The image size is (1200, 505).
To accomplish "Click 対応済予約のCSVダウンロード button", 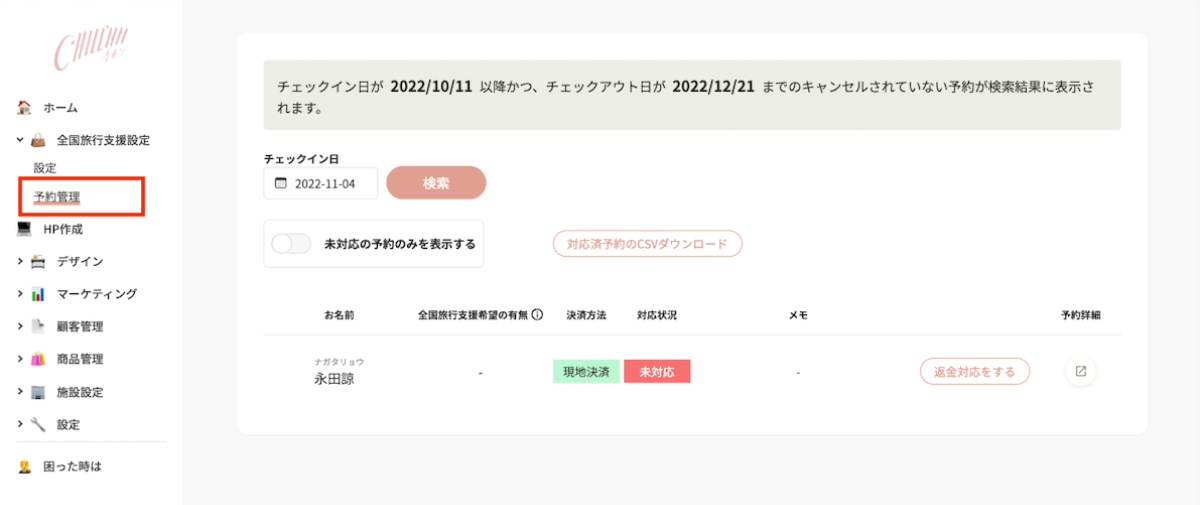I will (647, 244).
